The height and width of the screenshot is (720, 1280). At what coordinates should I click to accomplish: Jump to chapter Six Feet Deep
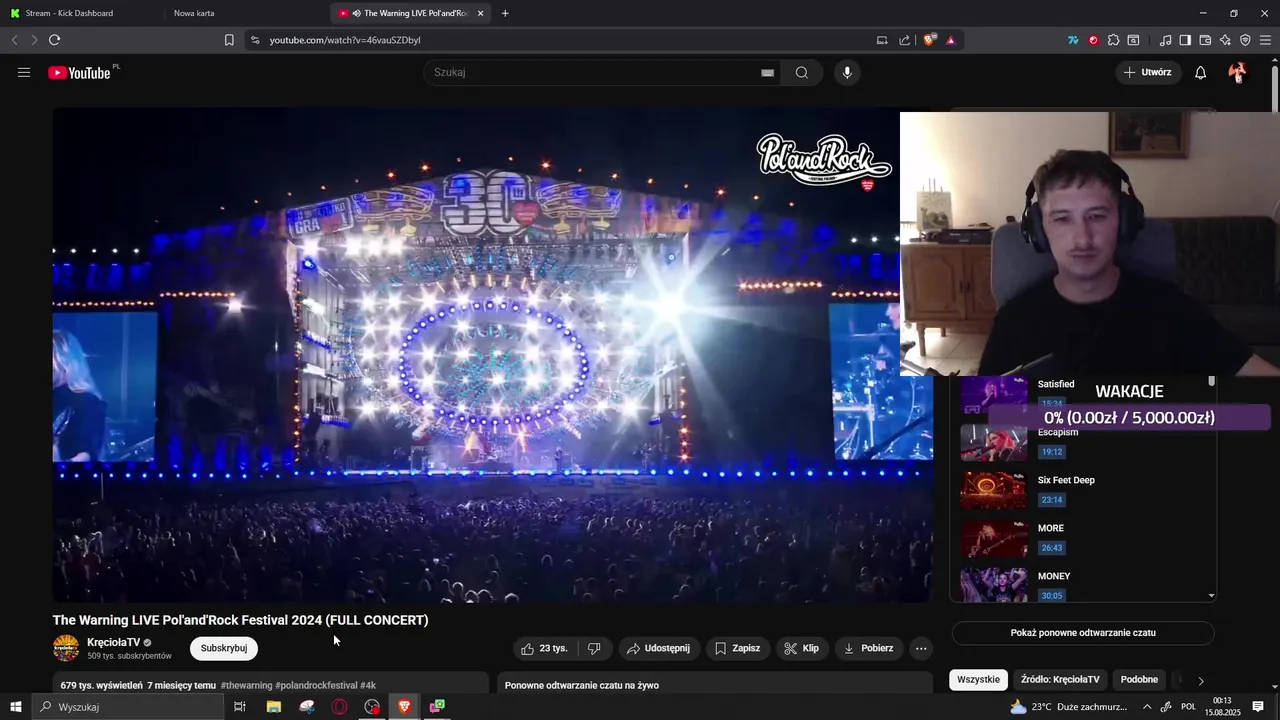[1066, 480]
